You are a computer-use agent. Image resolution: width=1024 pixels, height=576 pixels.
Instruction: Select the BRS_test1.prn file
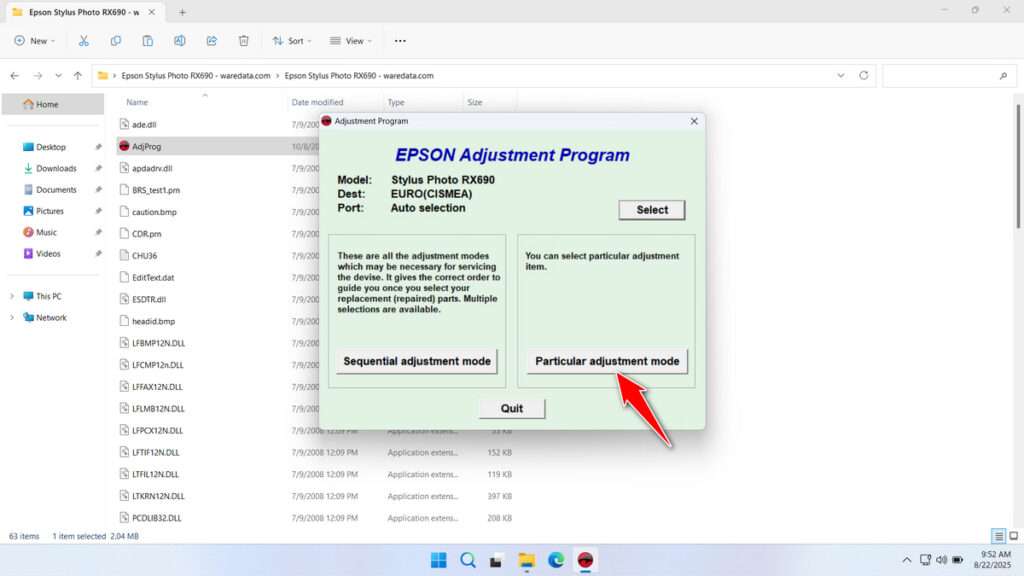pos(155,190)
